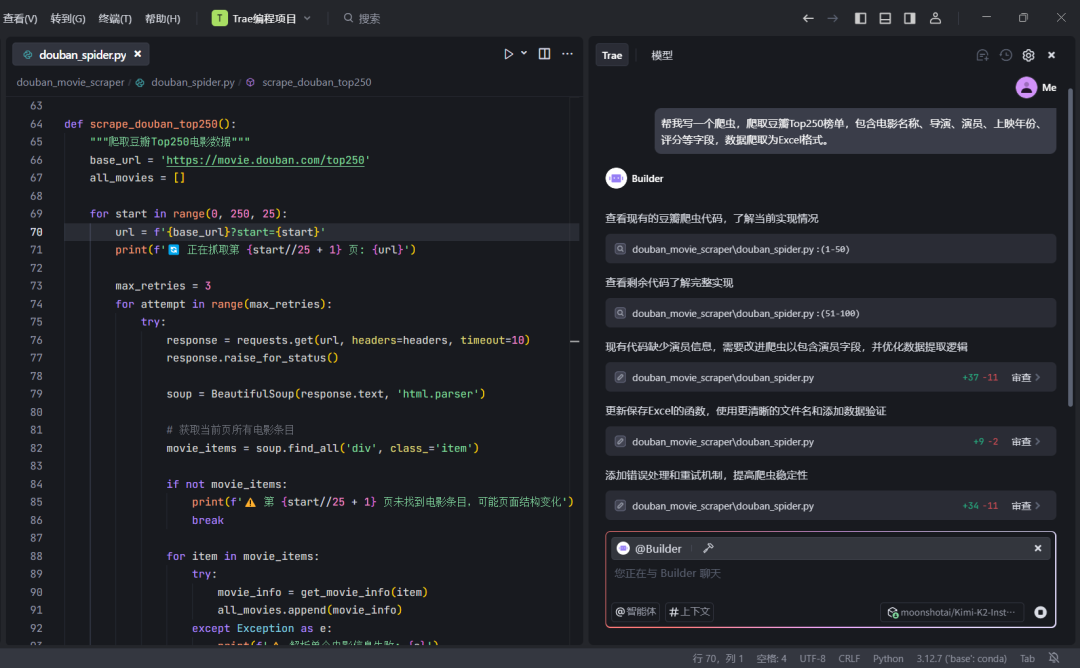Click edit icon on +34 -11 file card
Screen dimensions: 1080x668
[620, 505]
